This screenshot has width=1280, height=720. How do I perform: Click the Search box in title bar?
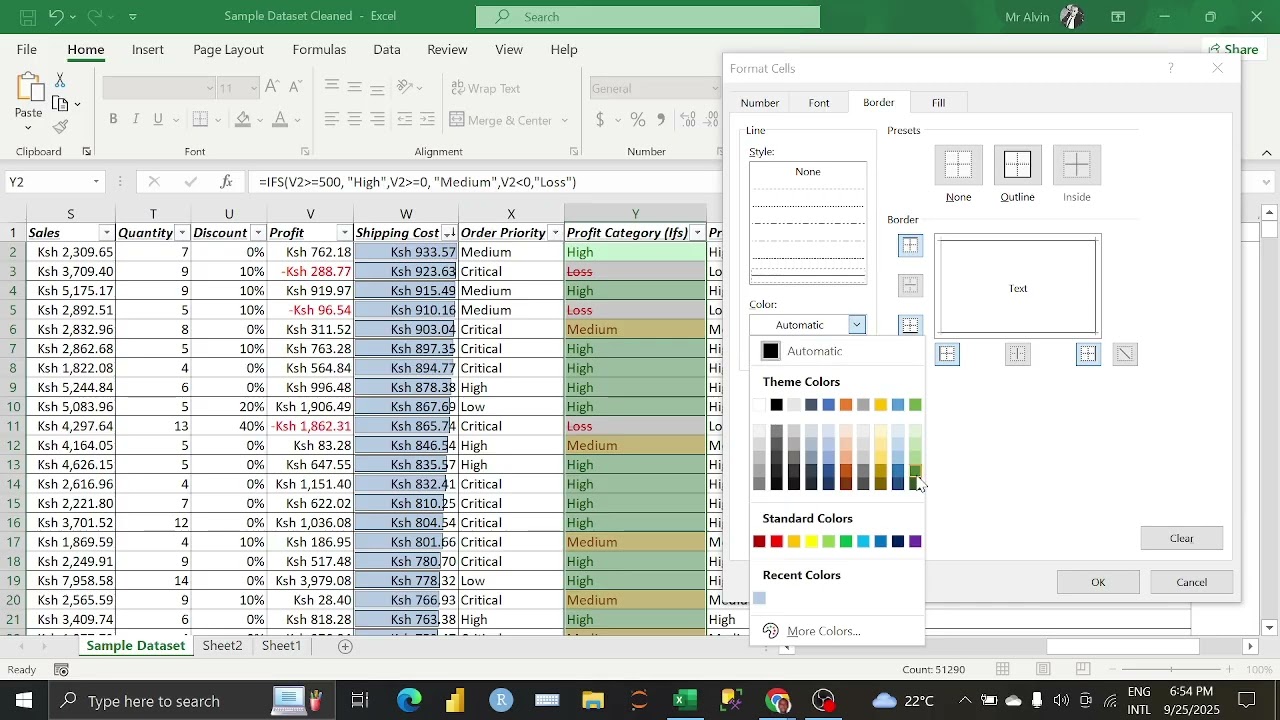point(648,17)
